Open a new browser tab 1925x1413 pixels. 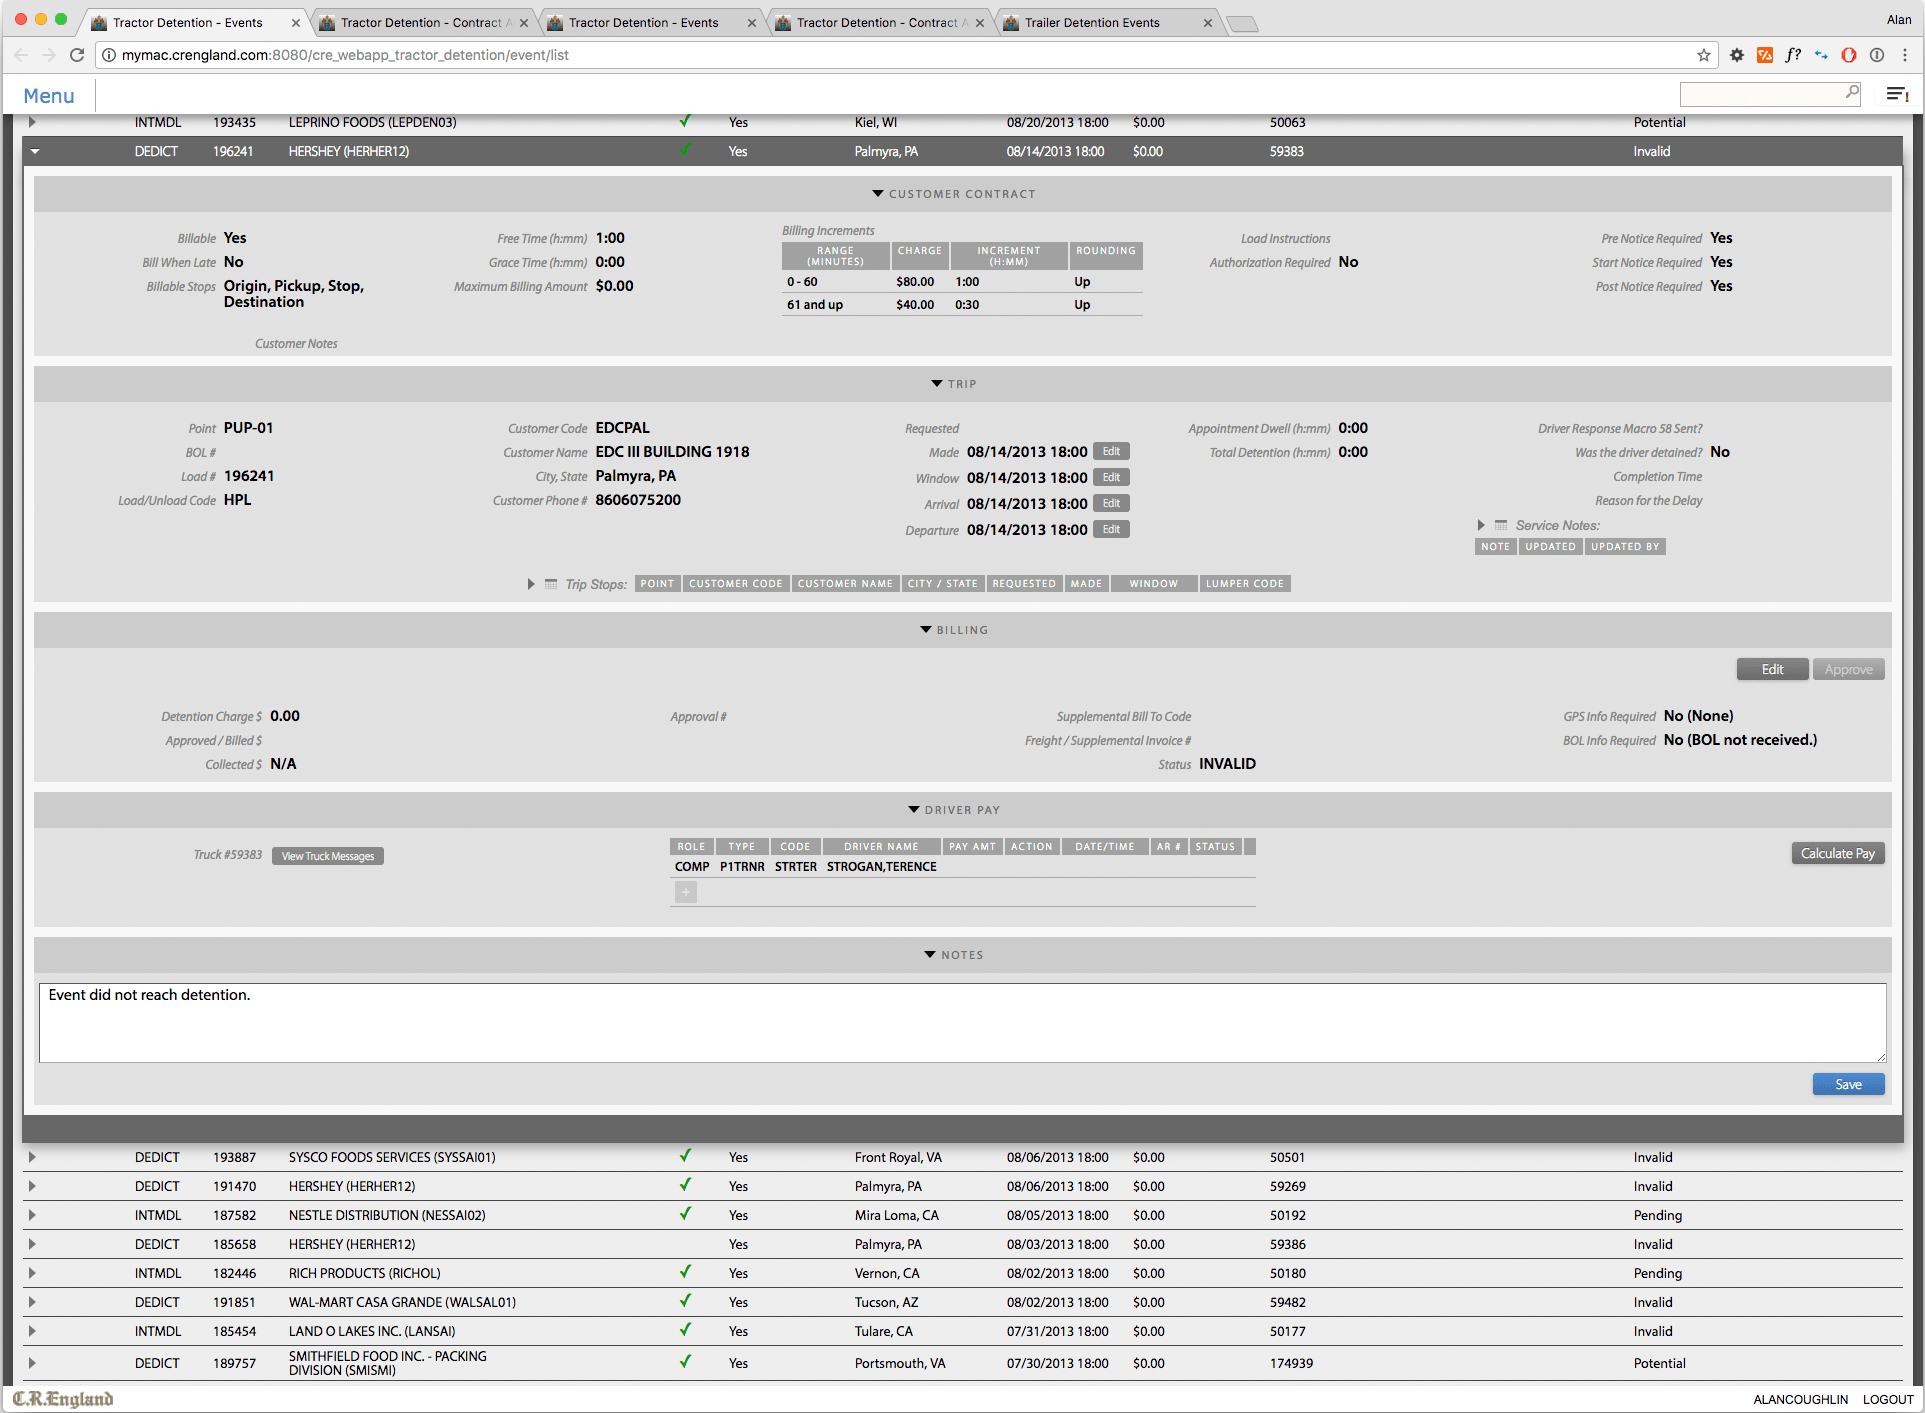coord(1242,23)
